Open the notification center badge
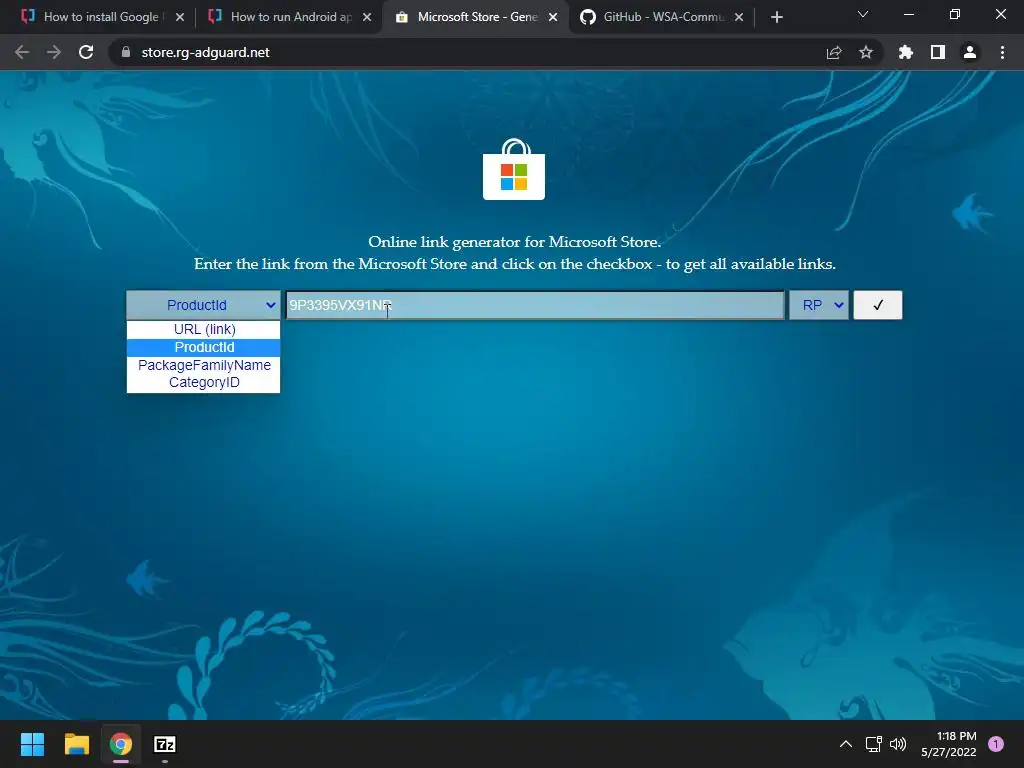 click(x=996, y=744)
